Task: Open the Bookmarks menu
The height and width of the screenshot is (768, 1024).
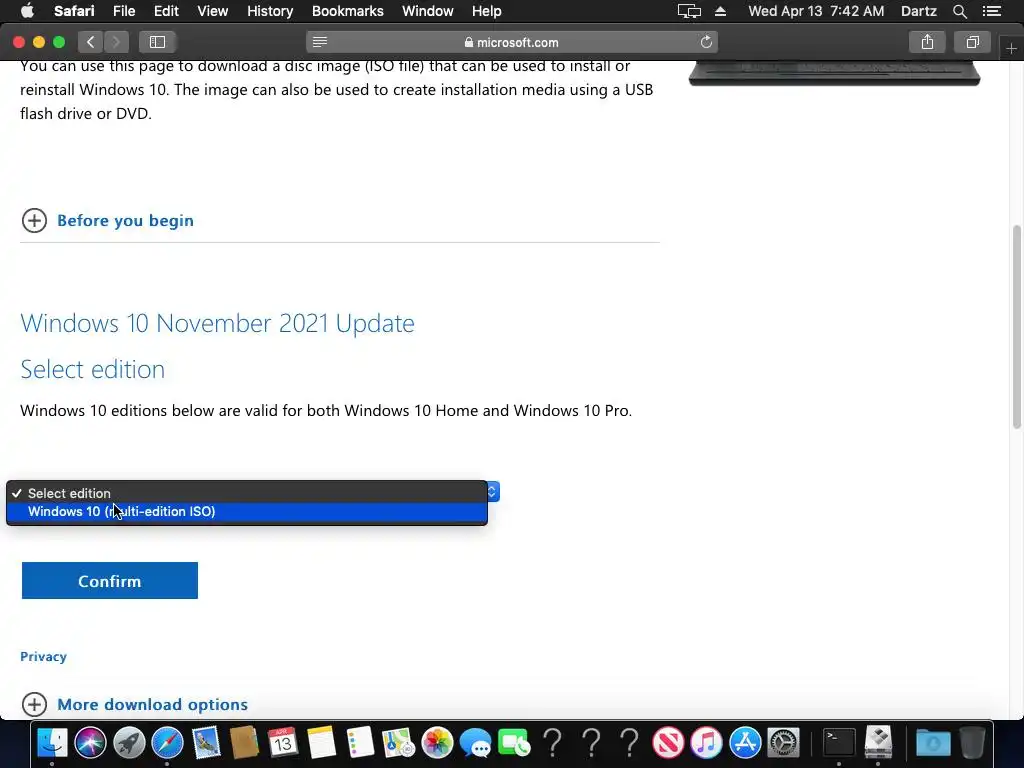Action: tap(347, 11)
